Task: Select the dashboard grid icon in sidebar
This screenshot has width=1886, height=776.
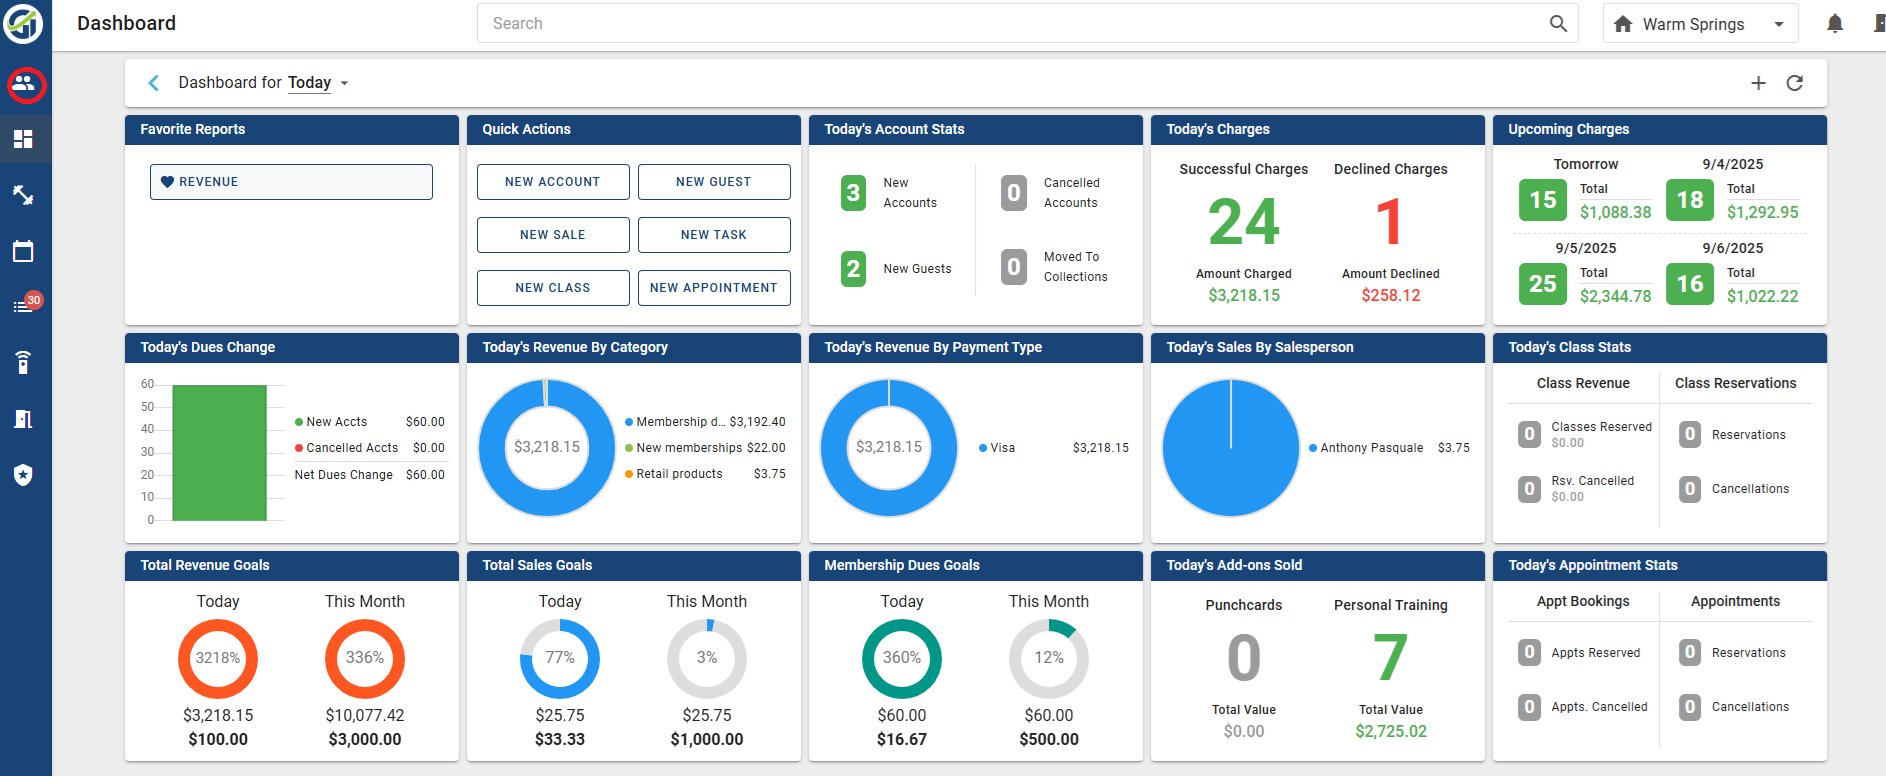Action: (x=24, y=139)
